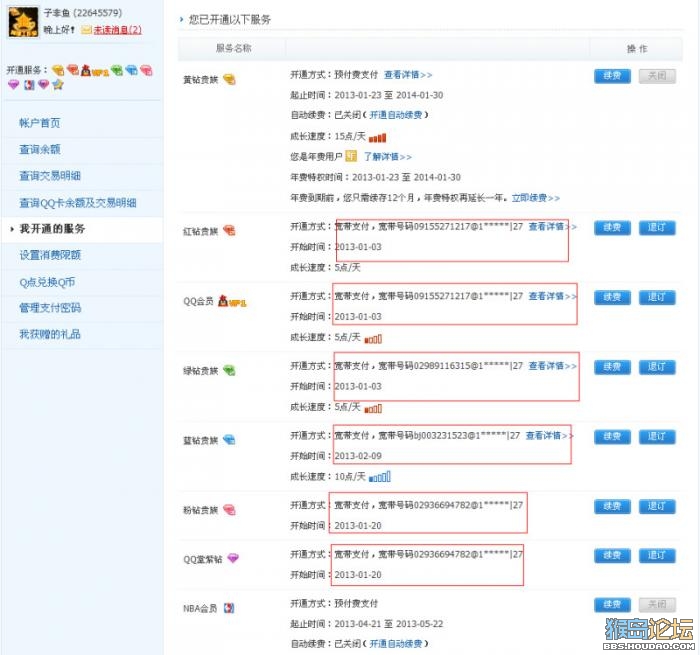
Task: Click the 服务名称 column header
Action: click(x=233, y=48)
